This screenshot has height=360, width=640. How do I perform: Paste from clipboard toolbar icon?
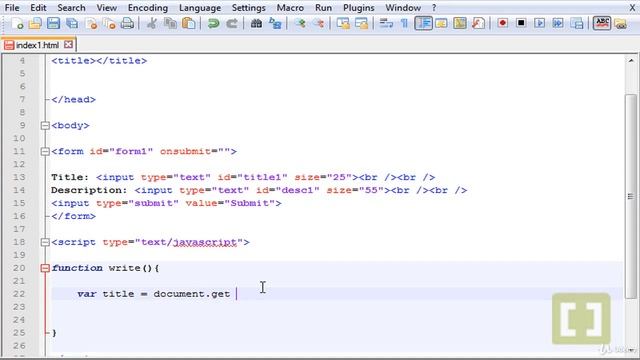pyautogui.click(x=188, y=23)
